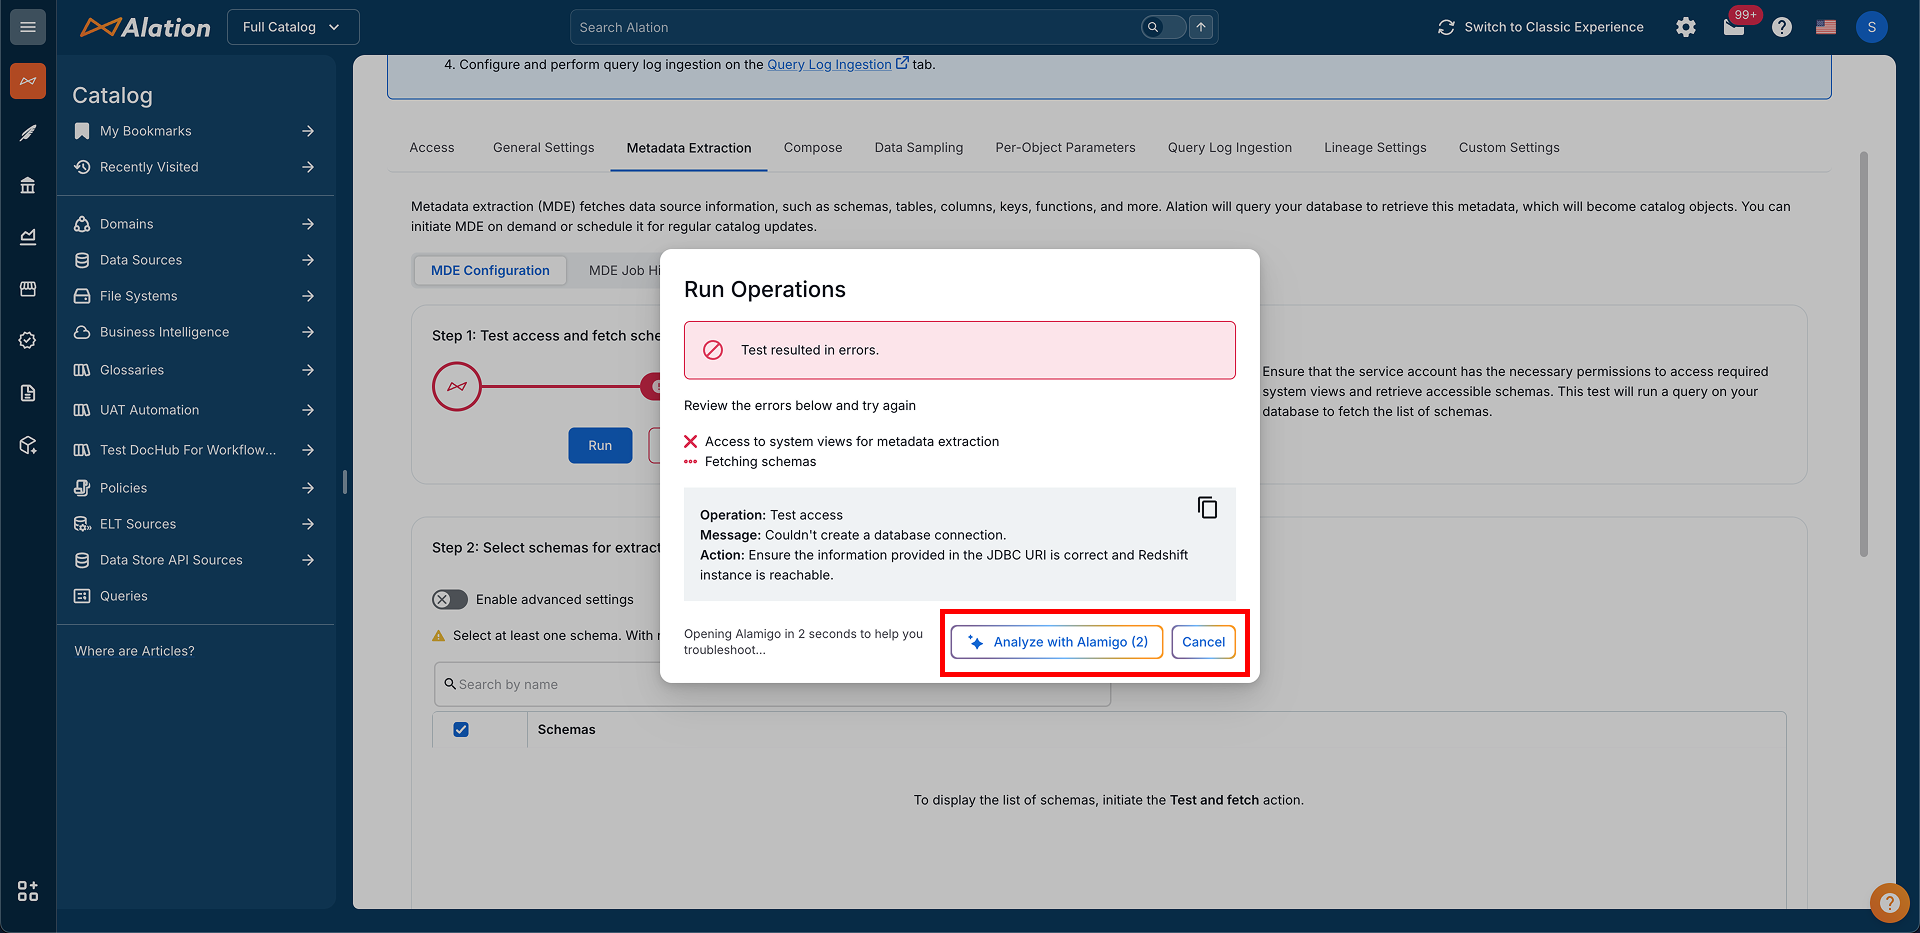The height and width of the screenshot is (933, 1920).
Task: Open the apps grid icon at sidebar bottom
Action: 28,891
